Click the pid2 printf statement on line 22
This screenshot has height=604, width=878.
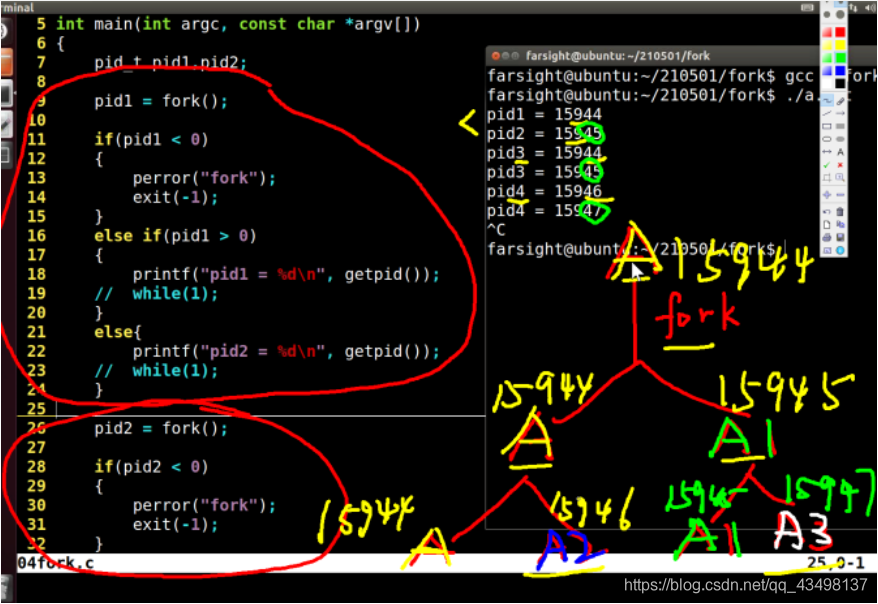[x=286, y=352]
